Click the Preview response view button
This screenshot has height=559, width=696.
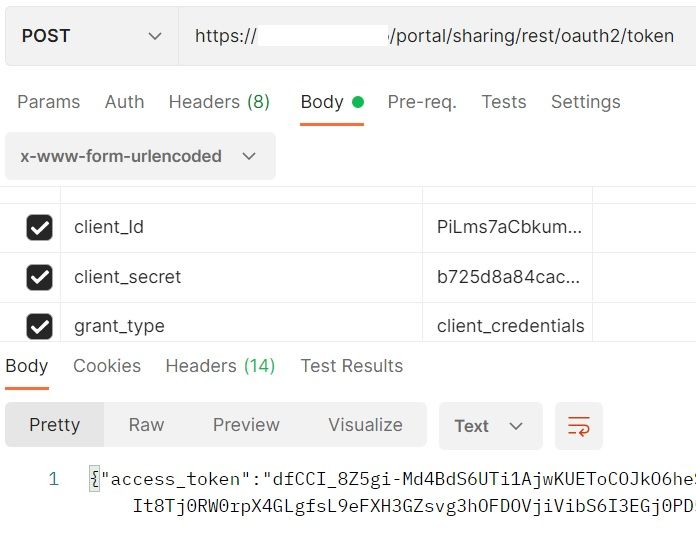pyautogui.click(x=246, y=425)
